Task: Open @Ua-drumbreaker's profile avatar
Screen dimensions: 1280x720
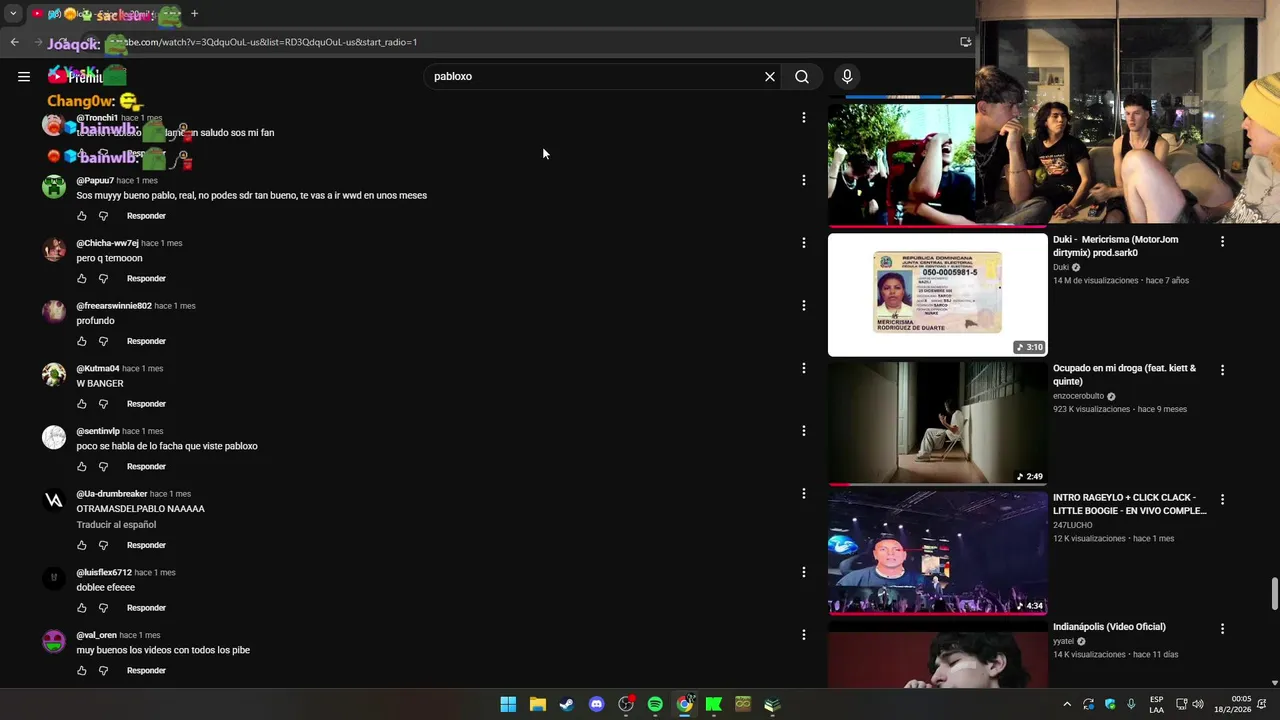Action: click(x=54, y=500)
